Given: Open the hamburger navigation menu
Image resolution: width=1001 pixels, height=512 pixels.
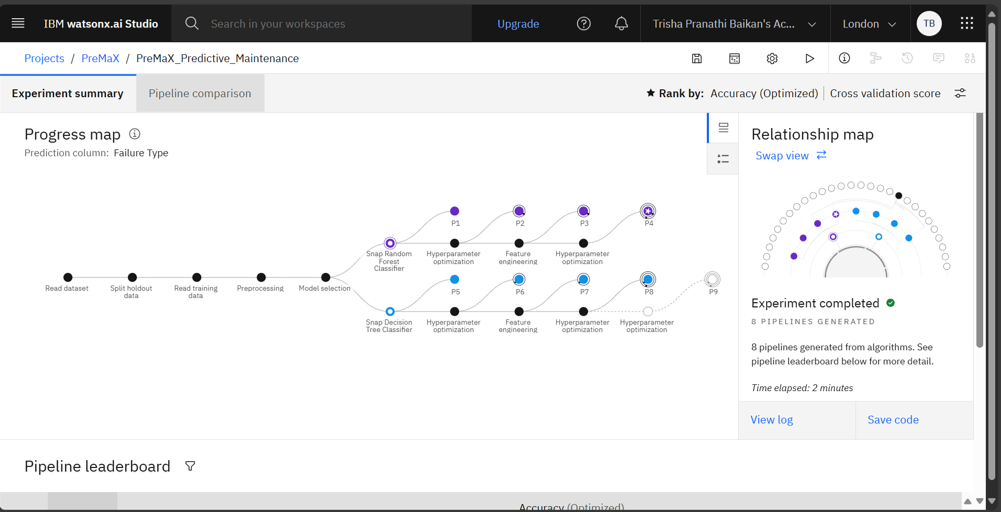Looking at the screenshot, I should [18, 23].
